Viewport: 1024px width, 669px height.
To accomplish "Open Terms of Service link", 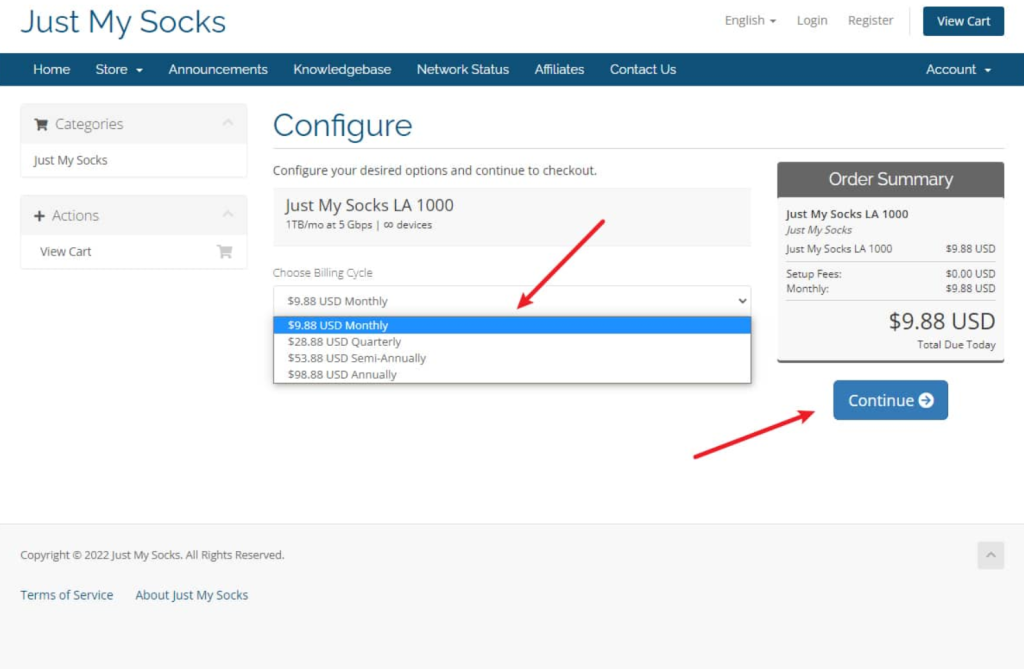I will (x=67, y=595).
